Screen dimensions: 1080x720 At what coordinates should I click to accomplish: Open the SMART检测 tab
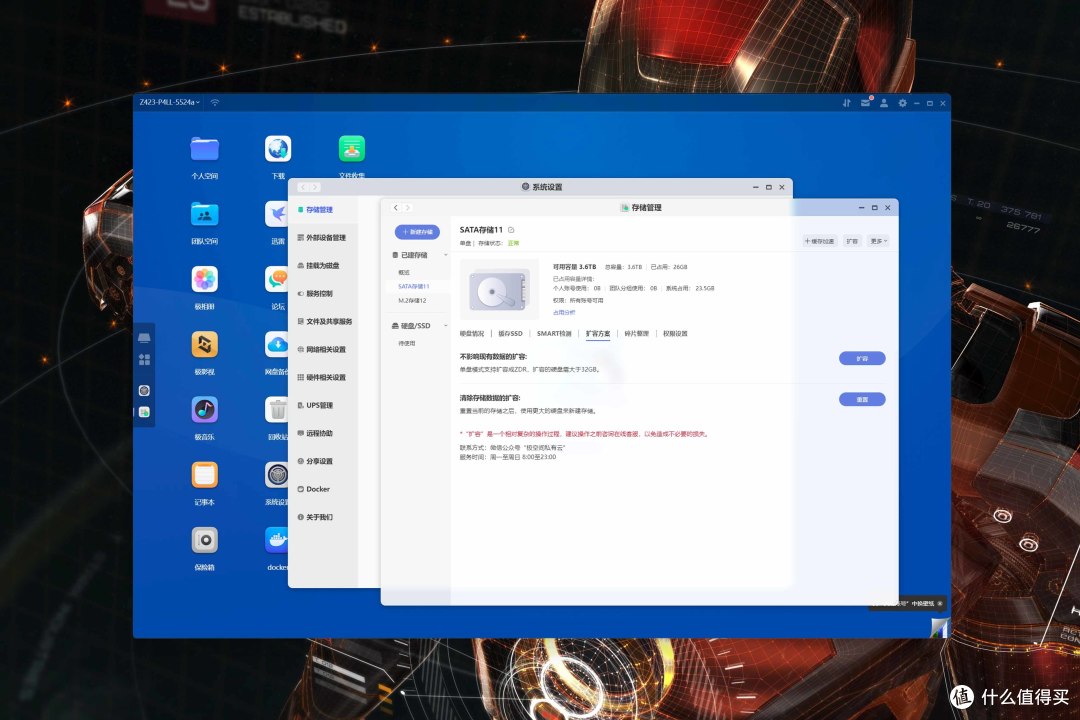tap(554, 333)
